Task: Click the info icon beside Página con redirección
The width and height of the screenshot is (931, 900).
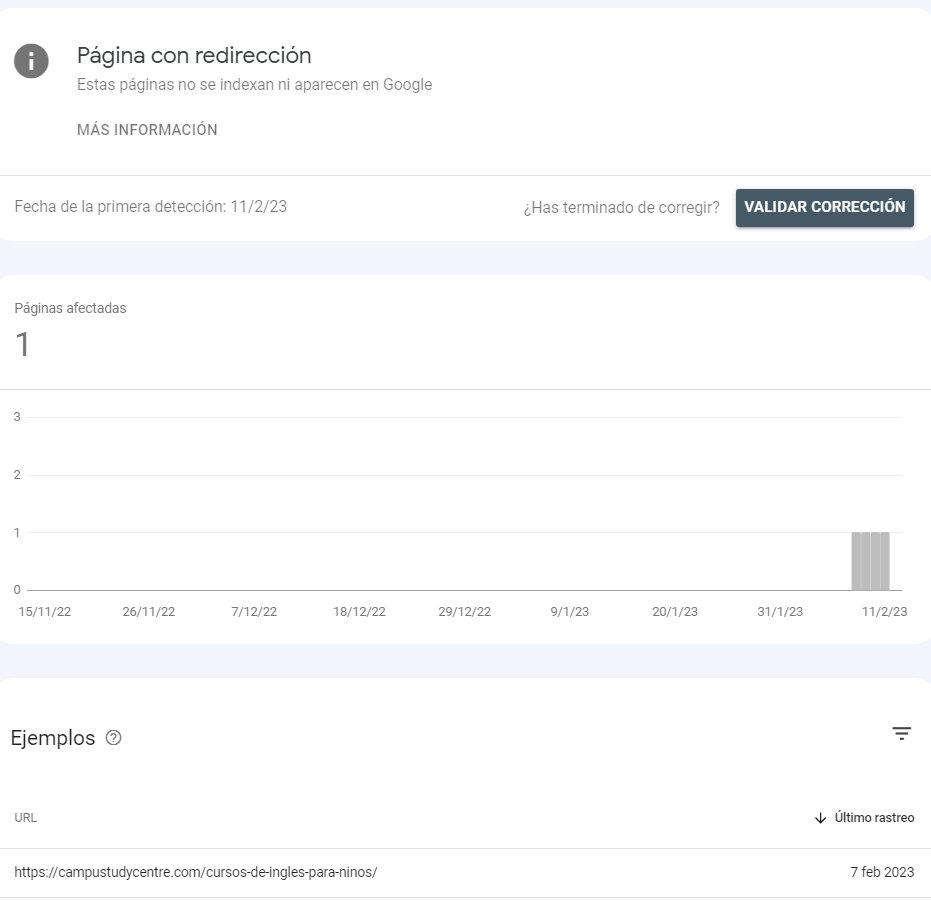Action: click(31, 61)
